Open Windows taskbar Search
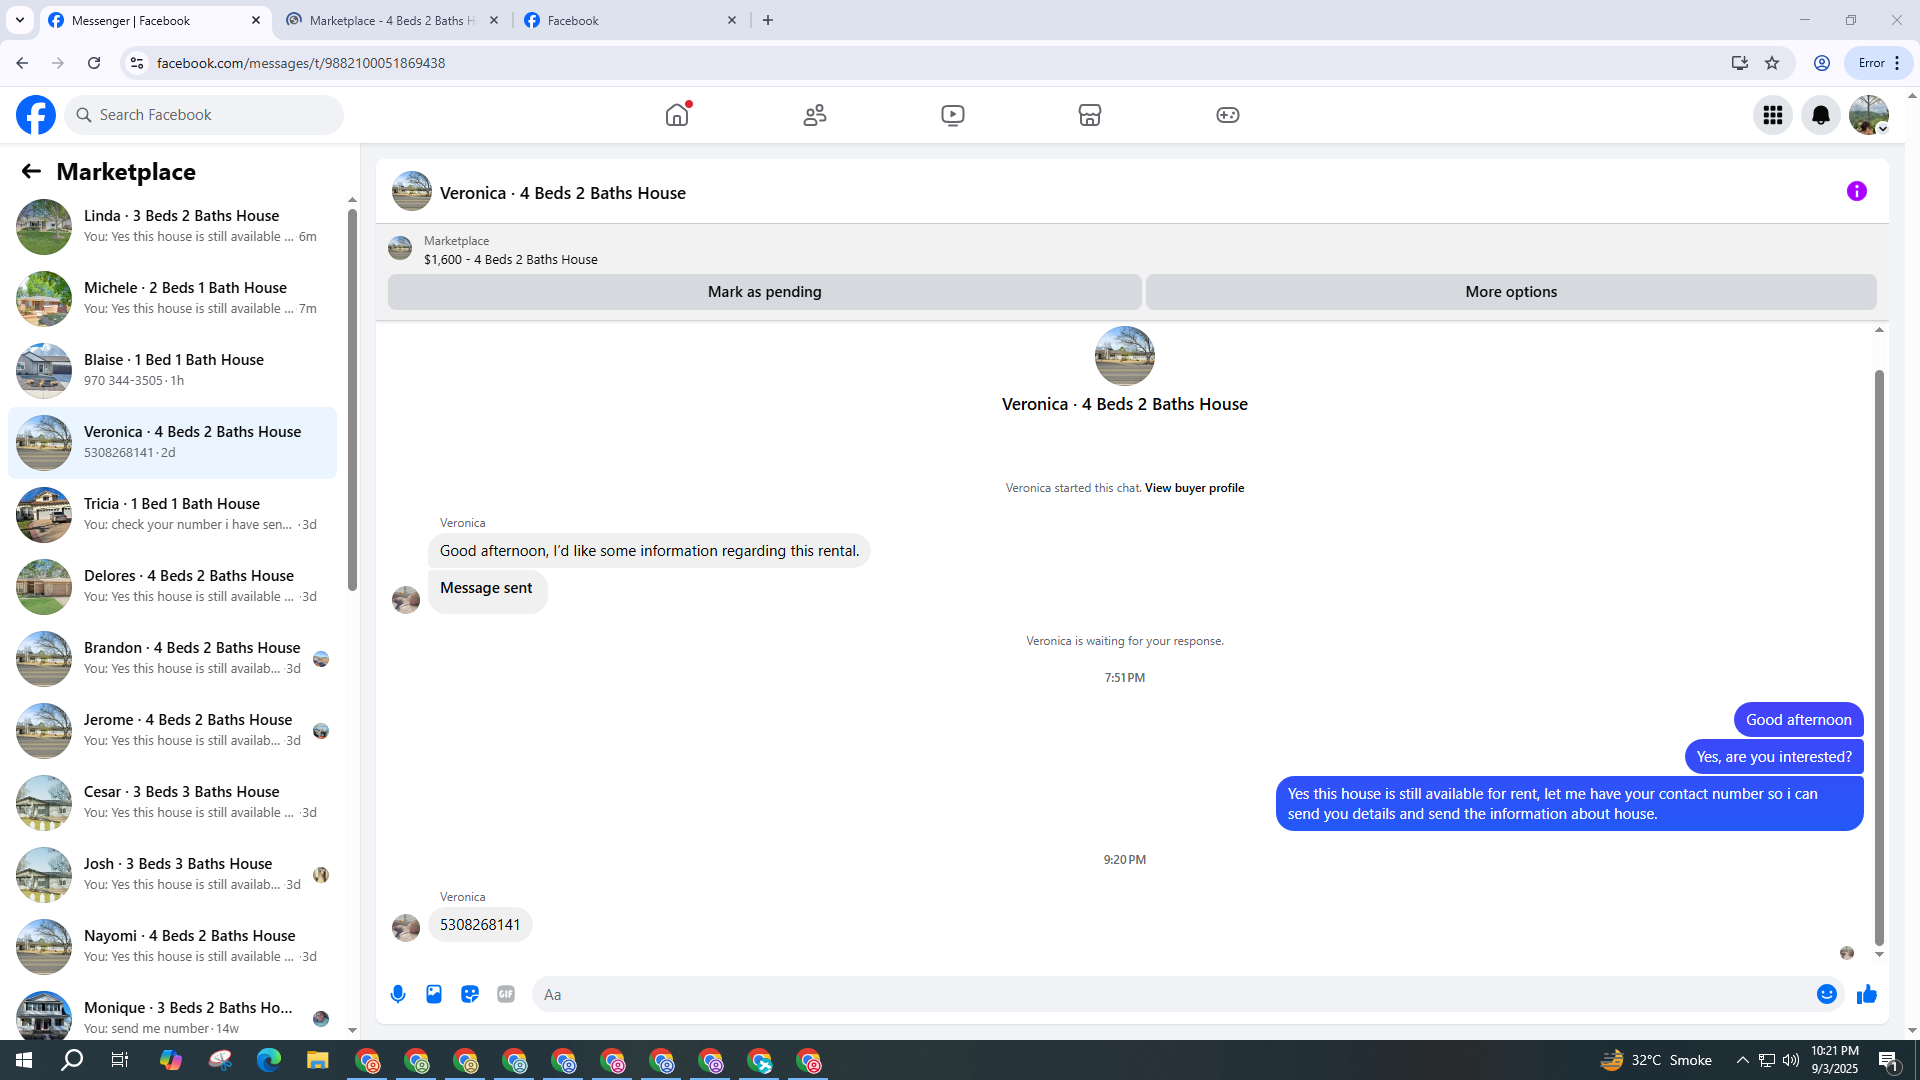1920x1080 pixels. pyautogui.click(x=72, y=1060)
